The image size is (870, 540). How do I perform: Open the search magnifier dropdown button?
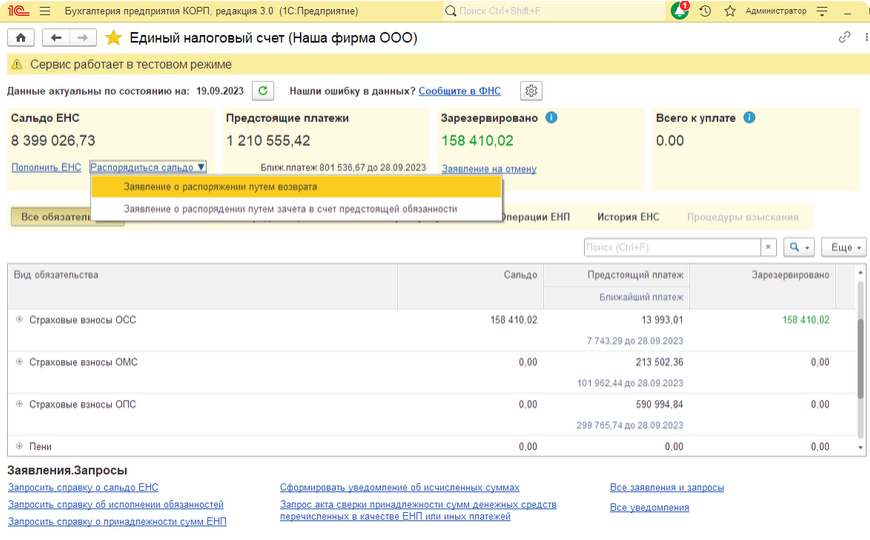799,247
